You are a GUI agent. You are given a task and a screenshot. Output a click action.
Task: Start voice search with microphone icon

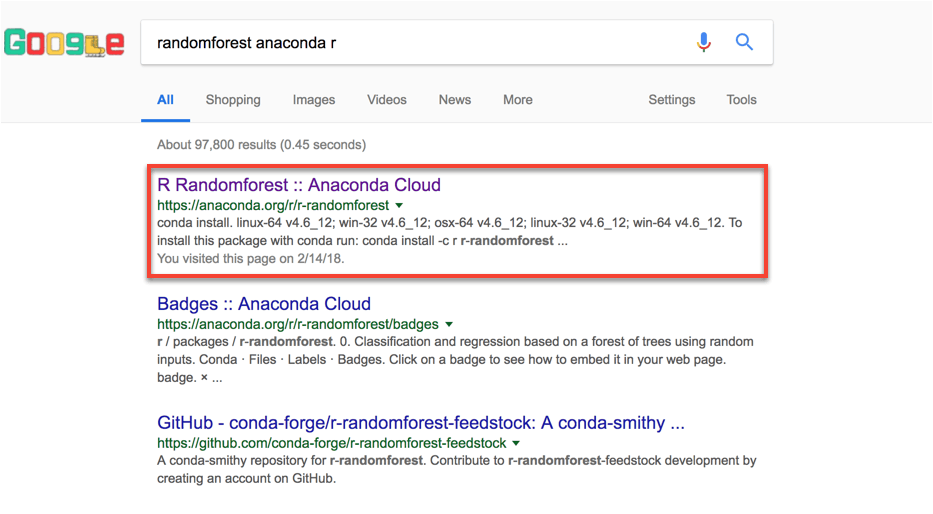click(703, 42)
